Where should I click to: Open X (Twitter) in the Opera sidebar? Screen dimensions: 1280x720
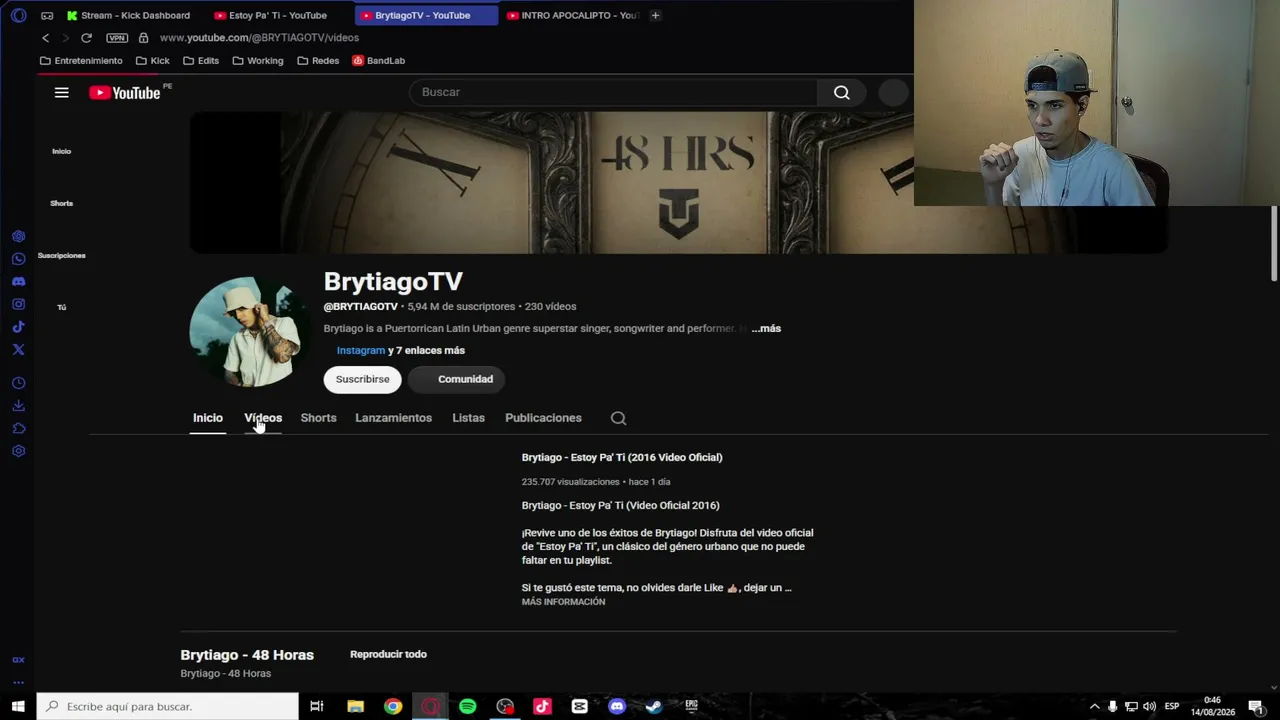pos(18,349)
